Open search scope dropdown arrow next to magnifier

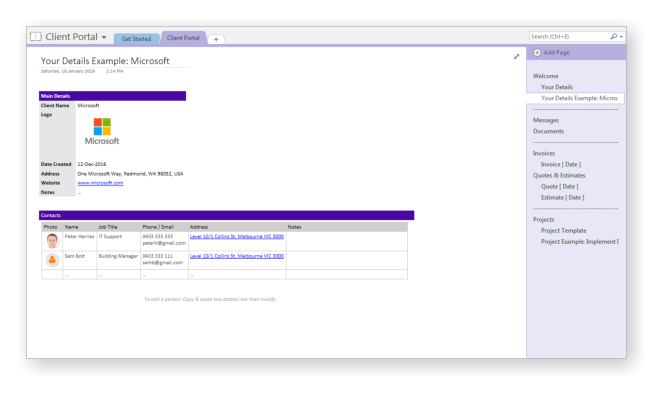click(x=621, y=37)
